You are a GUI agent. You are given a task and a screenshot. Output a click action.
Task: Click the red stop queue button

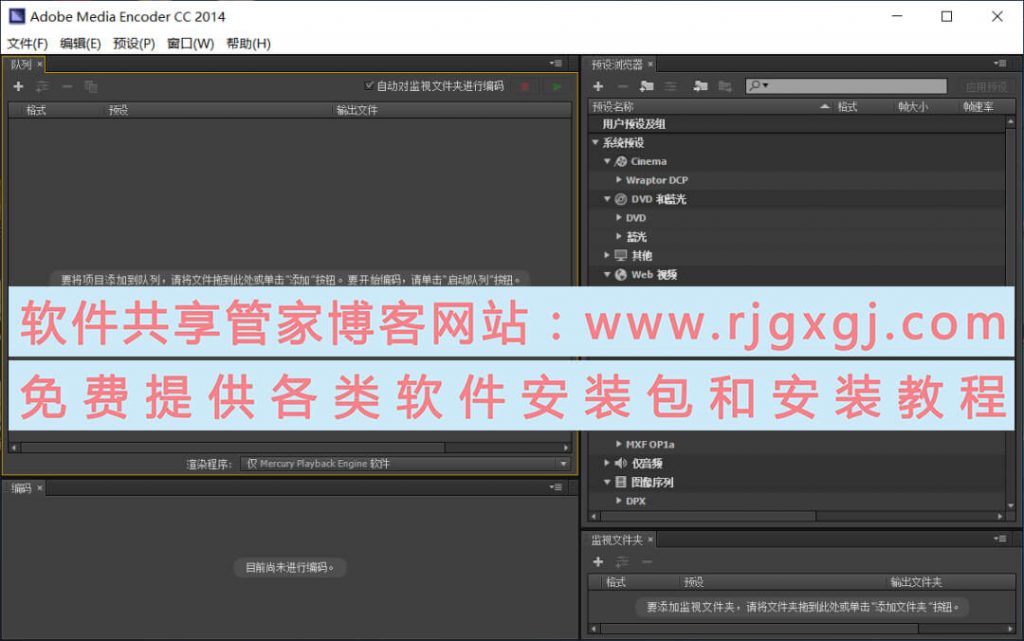pyautogui.click(x=525, y=86)
